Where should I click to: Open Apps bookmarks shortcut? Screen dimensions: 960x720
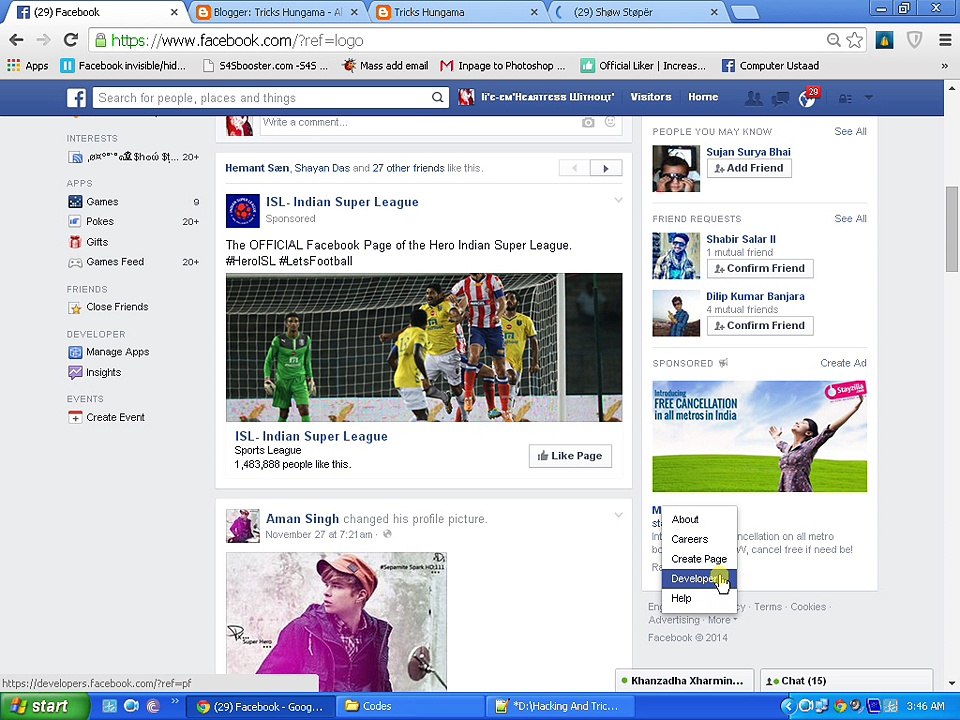pyautogui.click(x=28, y=66)
